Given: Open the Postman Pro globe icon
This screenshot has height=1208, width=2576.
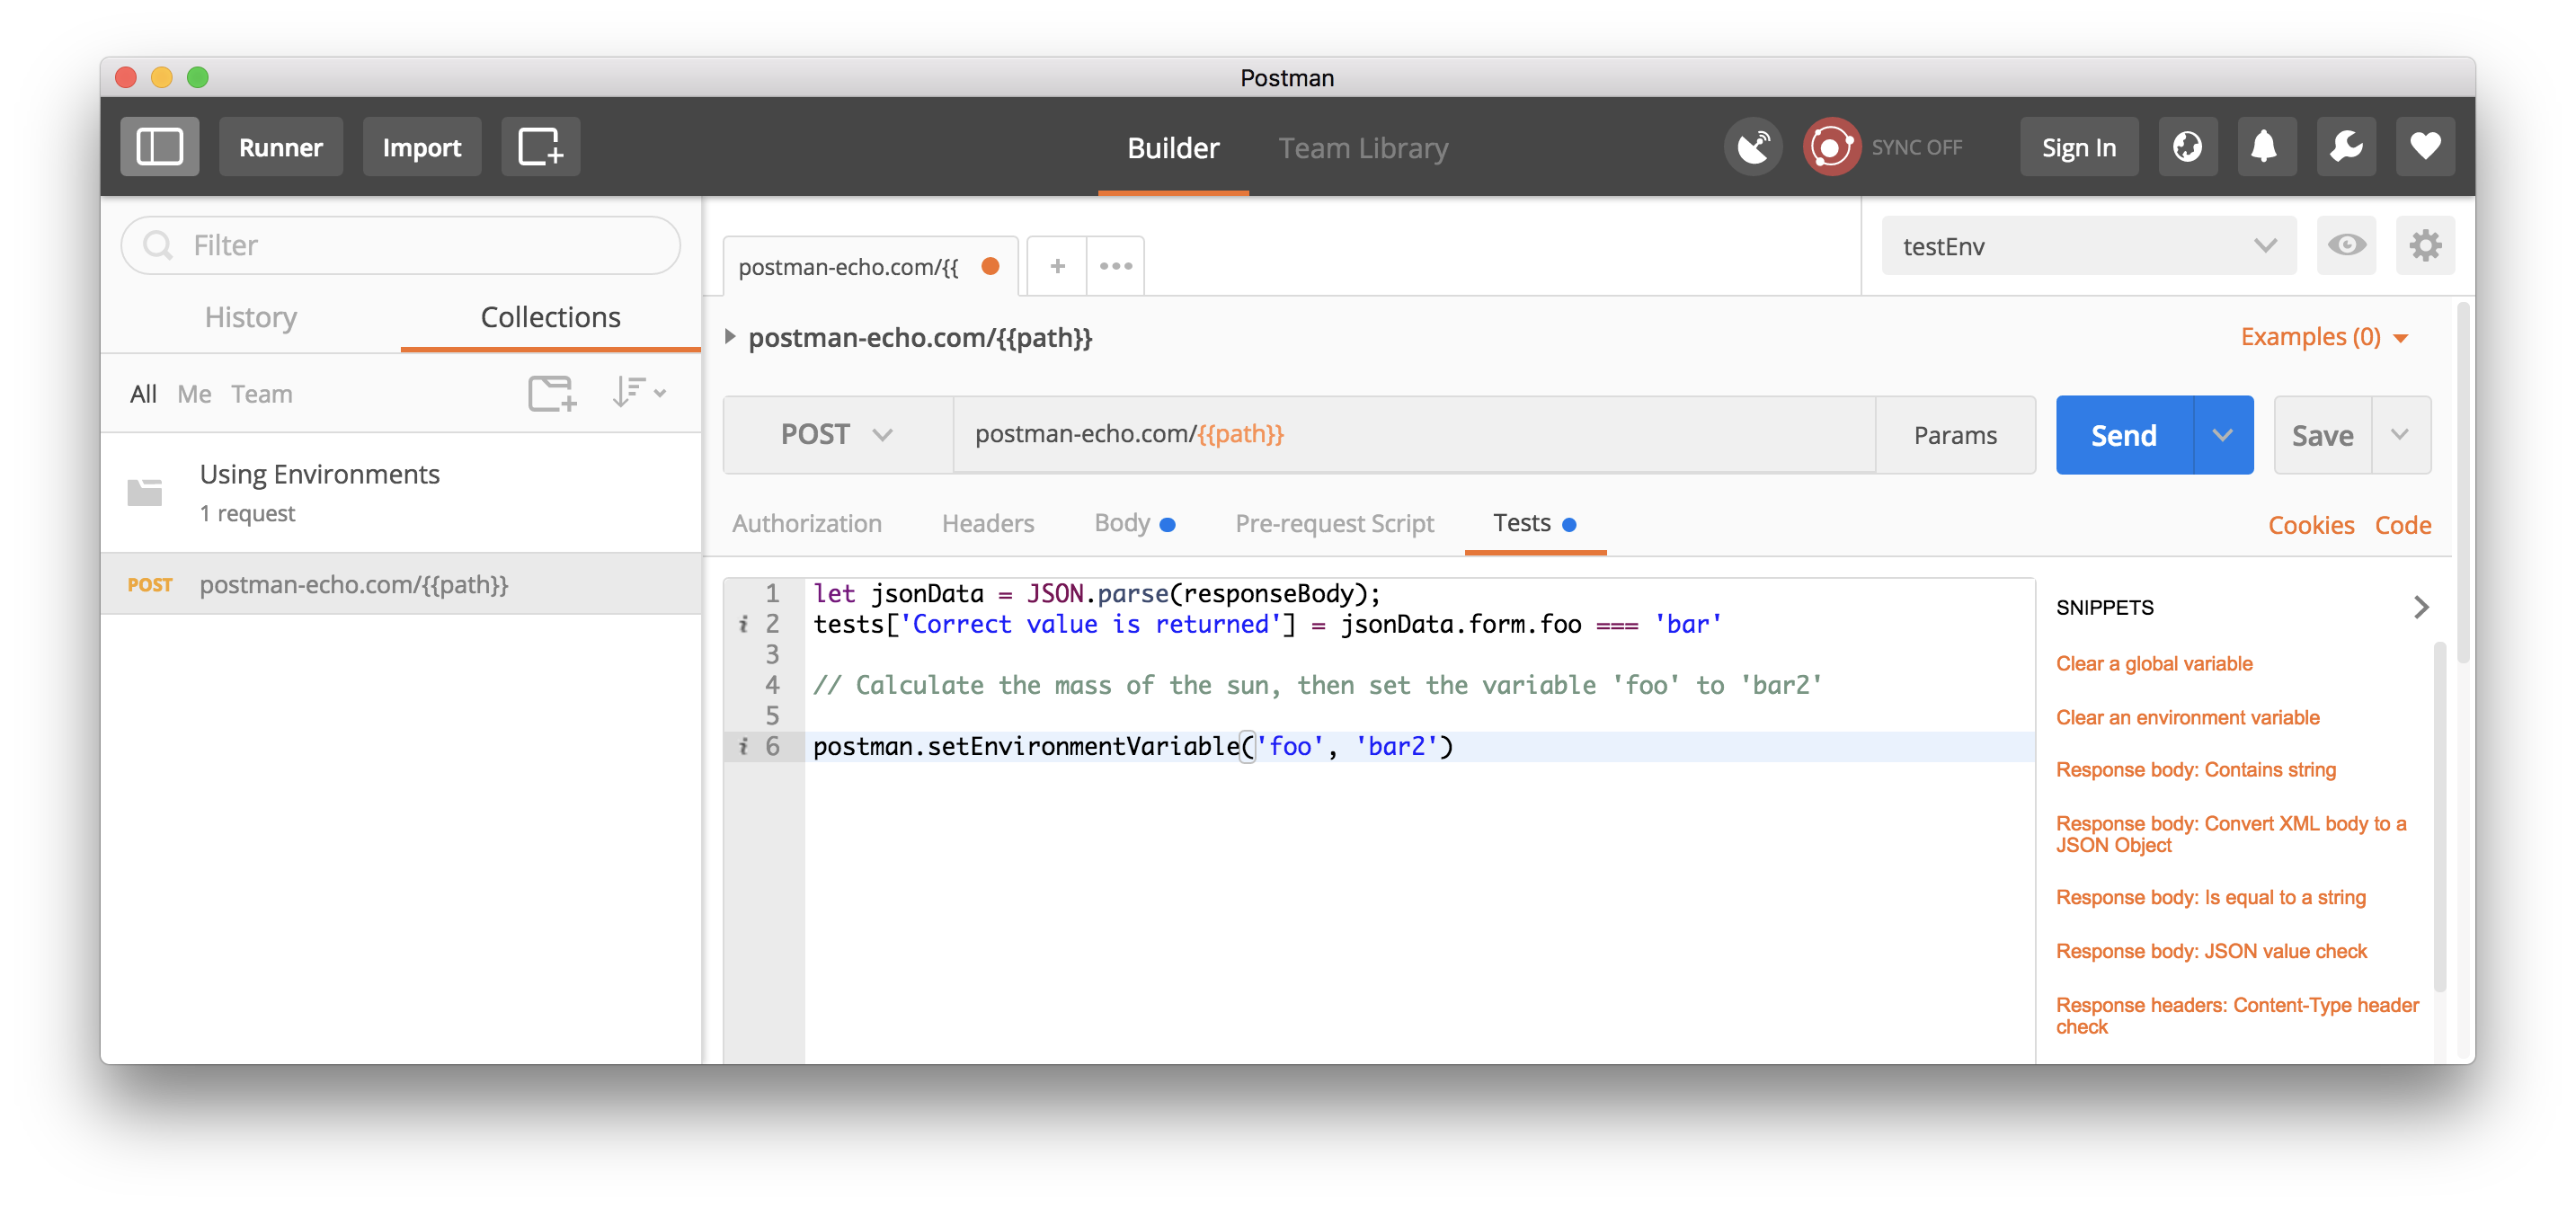Looking at the screenshot, I should pos(2187,147).
